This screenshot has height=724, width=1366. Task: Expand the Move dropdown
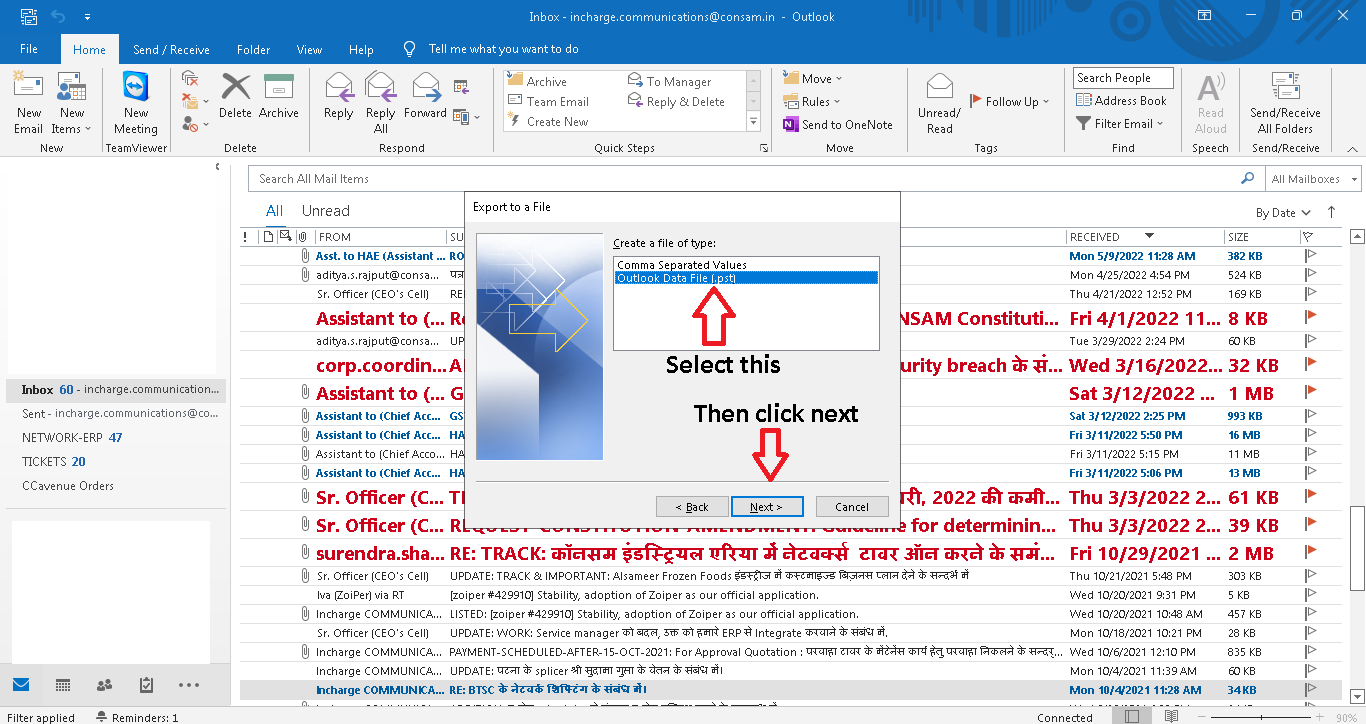(x=813, y=78)
